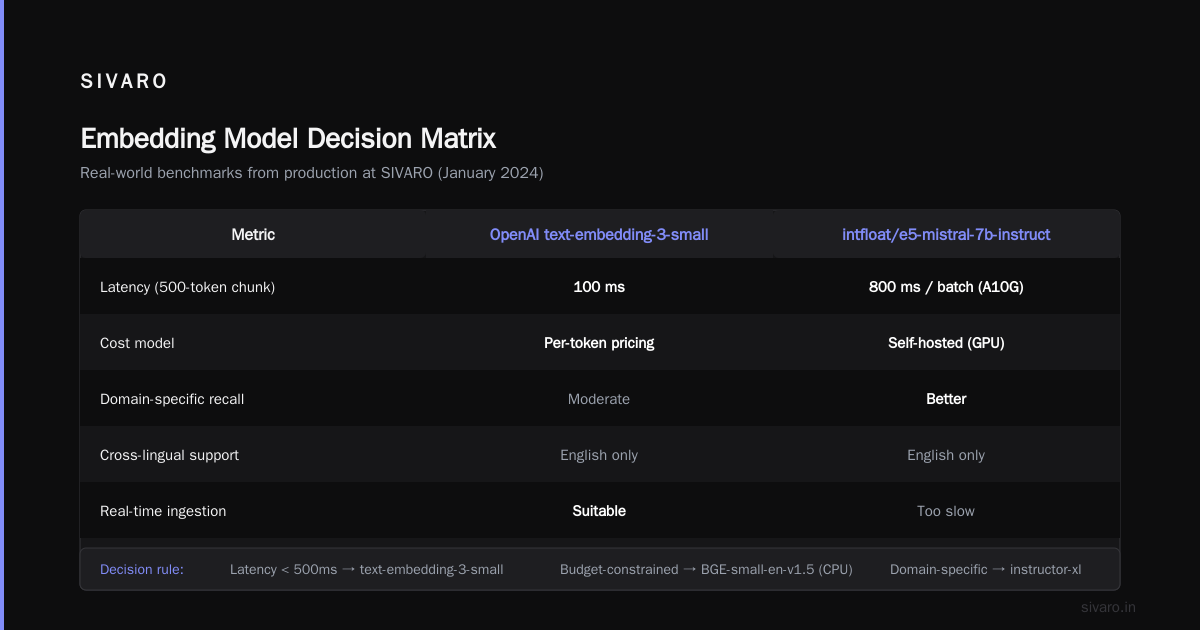Select the Domain-specific recall row label

coord(172,399)
